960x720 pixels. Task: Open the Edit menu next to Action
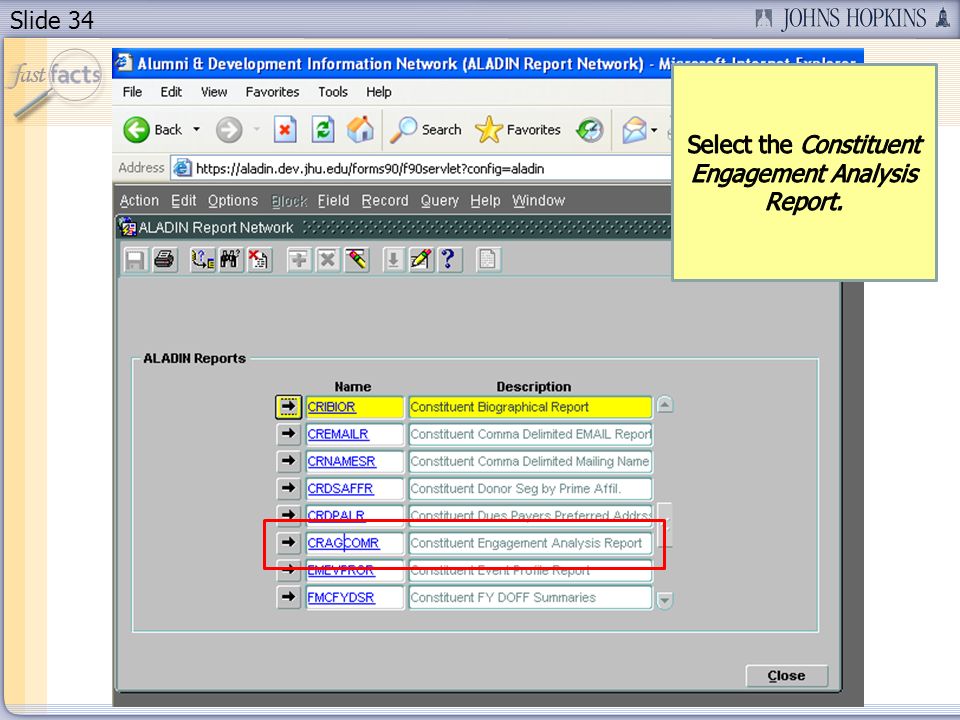184,201
